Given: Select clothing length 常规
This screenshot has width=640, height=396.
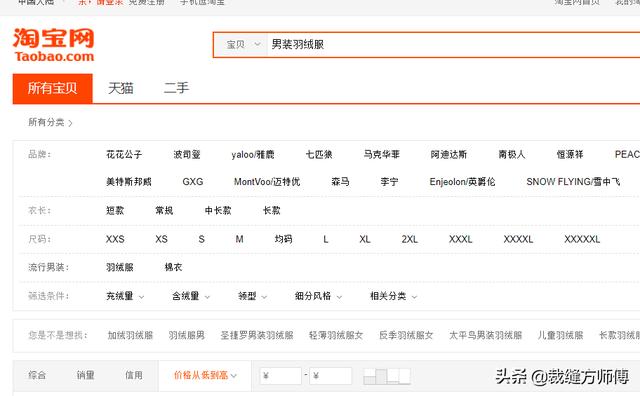Looking at the screenshot, I should pyautogui.click(x=164, y=211).
